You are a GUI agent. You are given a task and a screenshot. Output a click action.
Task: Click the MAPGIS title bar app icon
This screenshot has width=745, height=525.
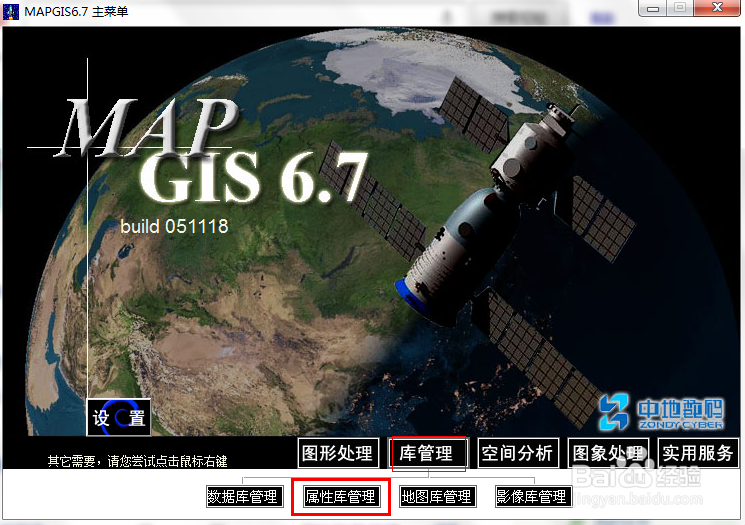pos(11,11)
